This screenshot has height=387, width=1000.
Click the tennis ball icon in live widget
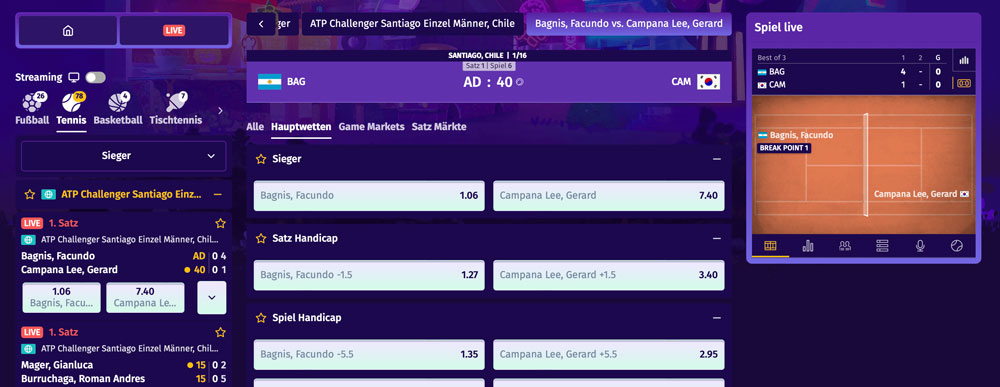pos(956,245)
